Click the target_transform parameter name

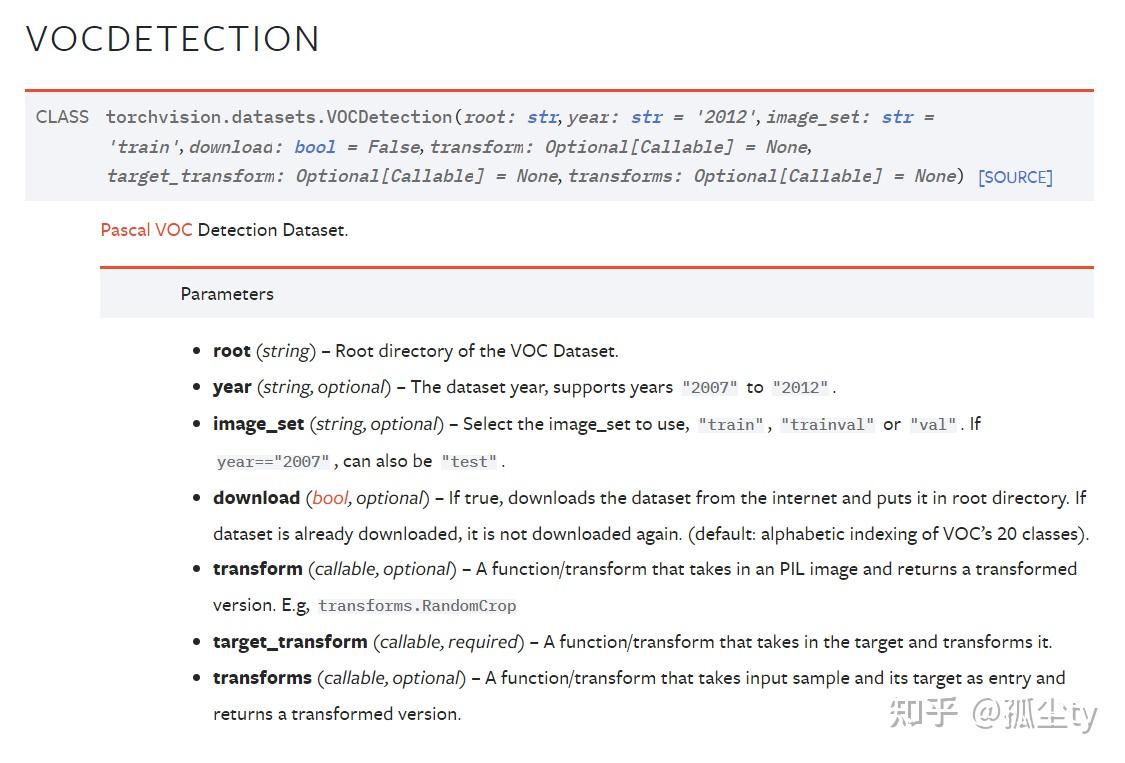[290, 642]
